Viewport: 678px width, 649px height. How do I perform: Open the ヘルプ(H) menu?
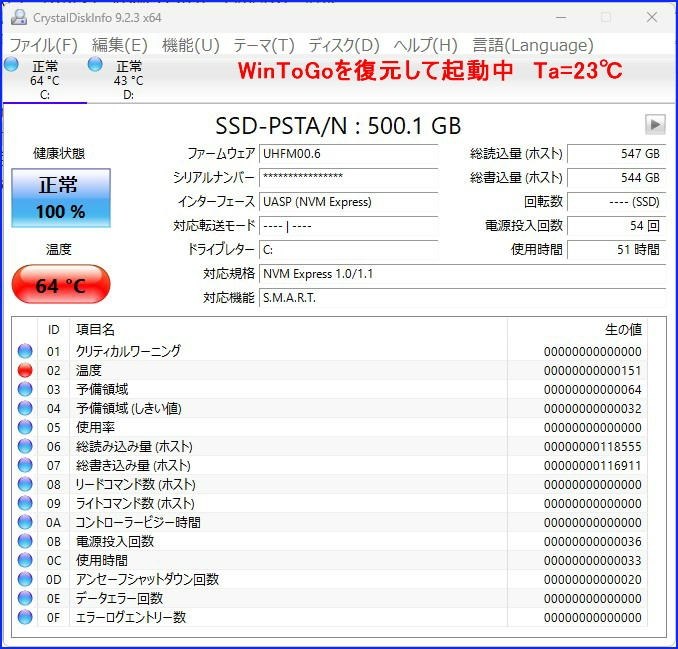click(x=425, y=45)
